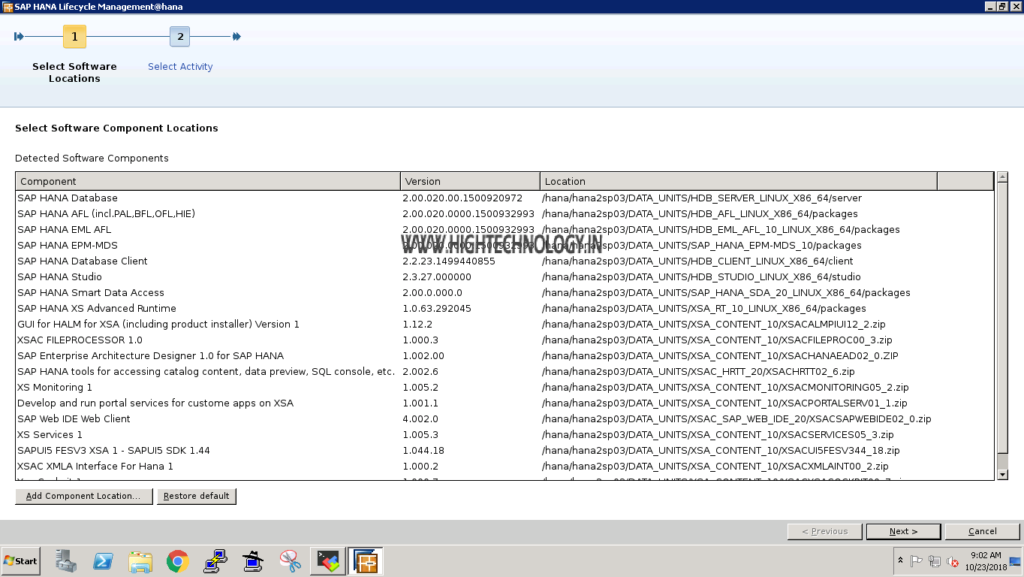
Task: Open Server Manager from the taskbar
Action: (x=65, y=561)
